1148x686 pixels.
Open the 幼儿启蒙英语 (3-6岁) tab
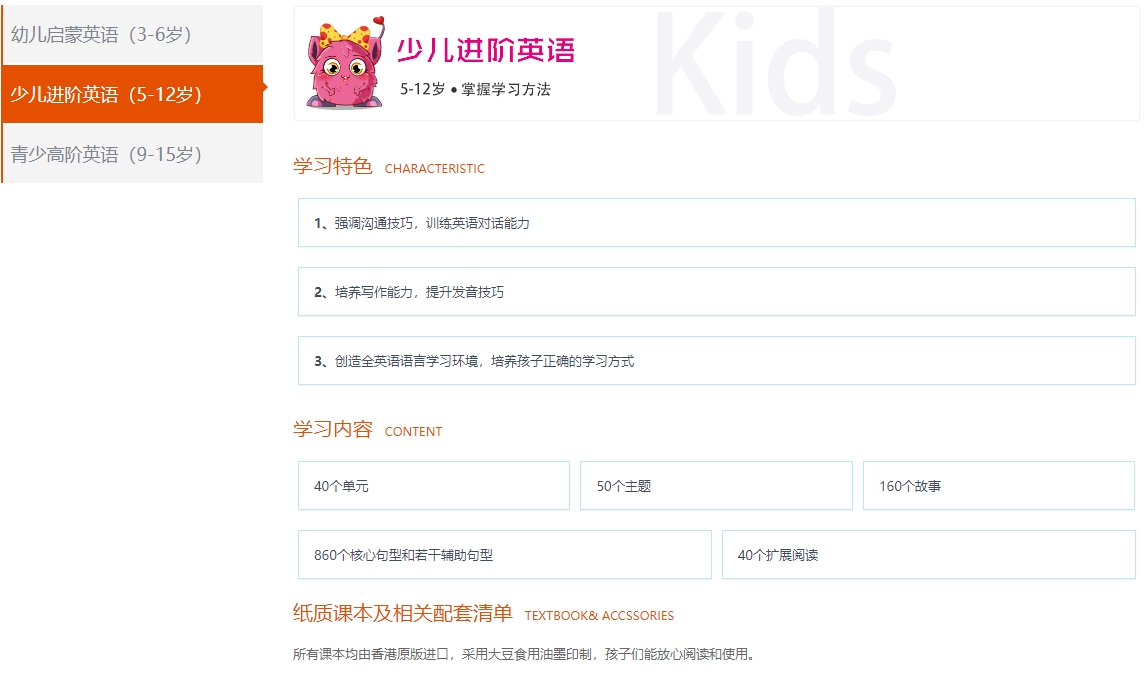133,34
